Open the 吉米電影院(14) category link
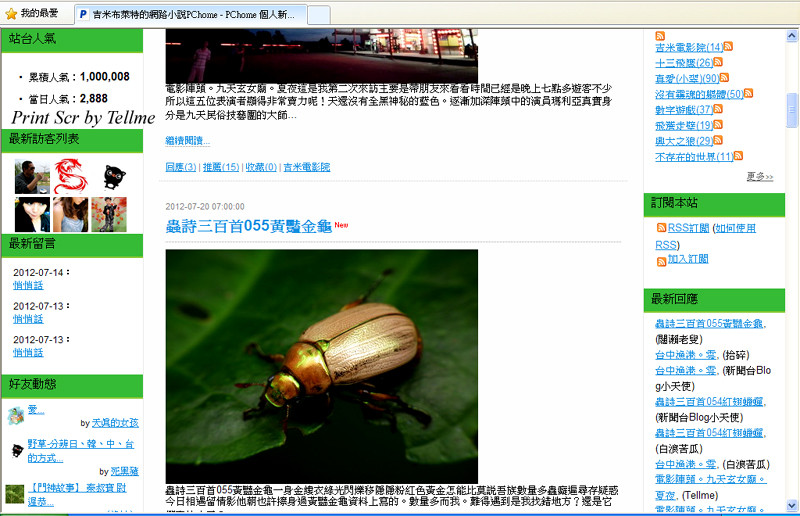 pos(689,47)
